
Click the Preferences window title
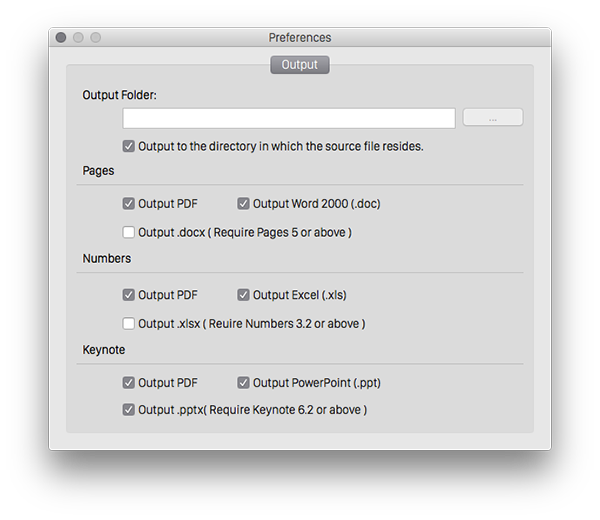pyautogui.click(x=300, y=37)
